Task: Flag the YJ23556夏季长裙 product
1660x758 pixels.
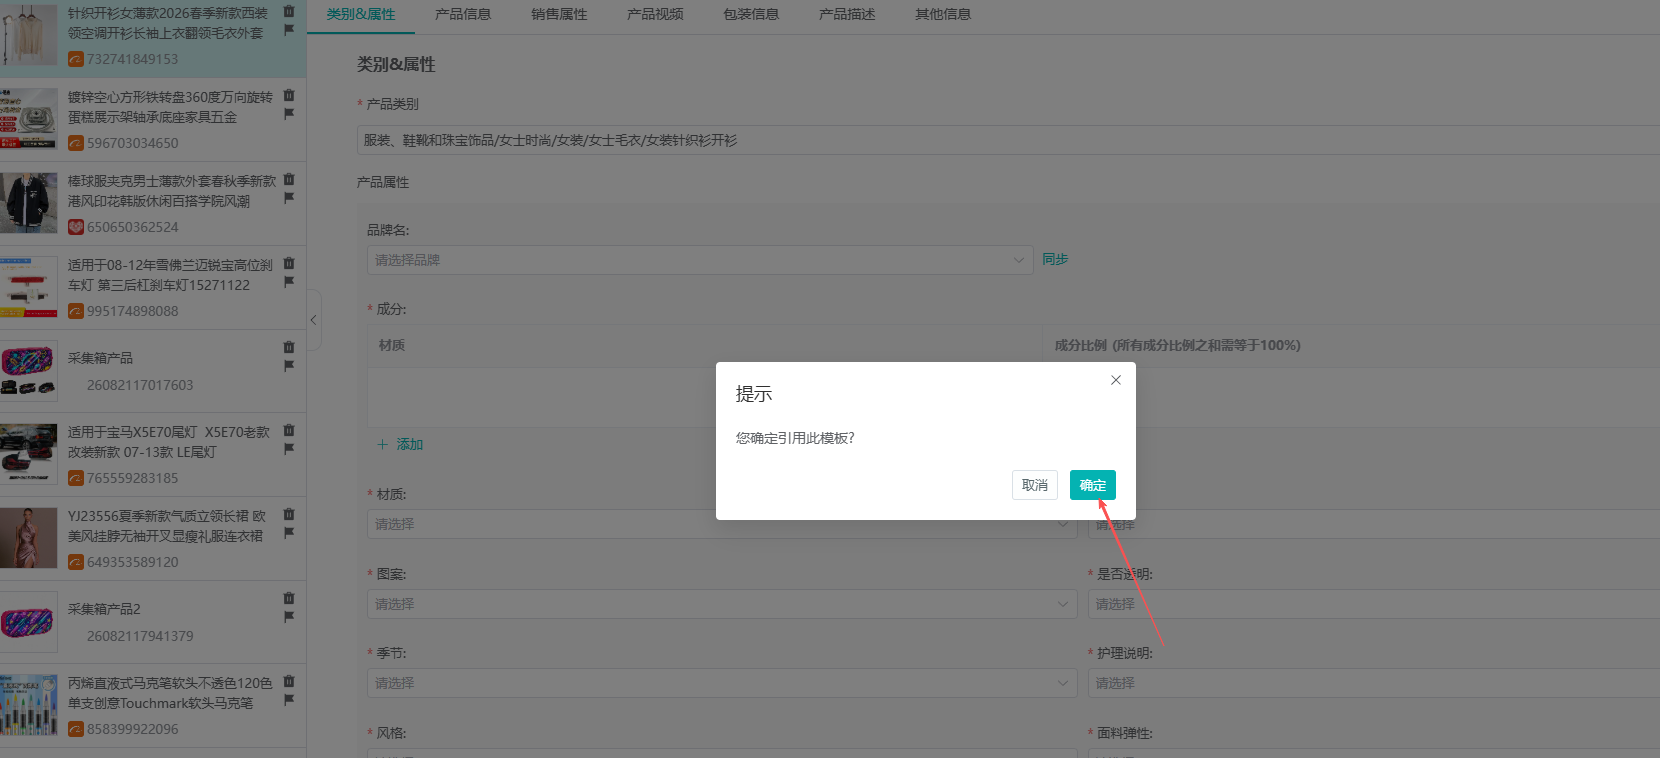Action: [x=289, y=533]
